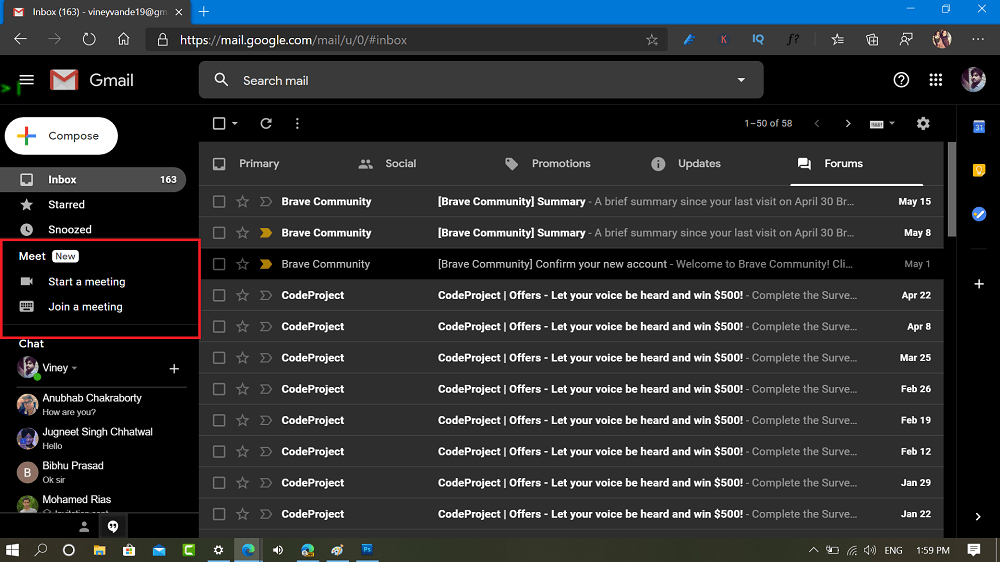Star the May 15 Brave Community email
This screenshot has width=1000, height=562.
coord(242,202)
